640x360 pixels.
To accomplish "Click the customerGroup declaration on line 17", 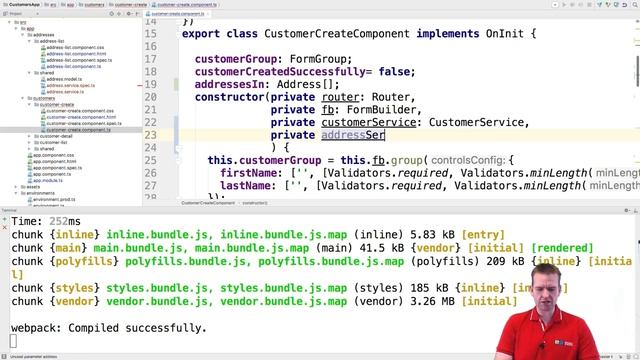I will (236, 59).
